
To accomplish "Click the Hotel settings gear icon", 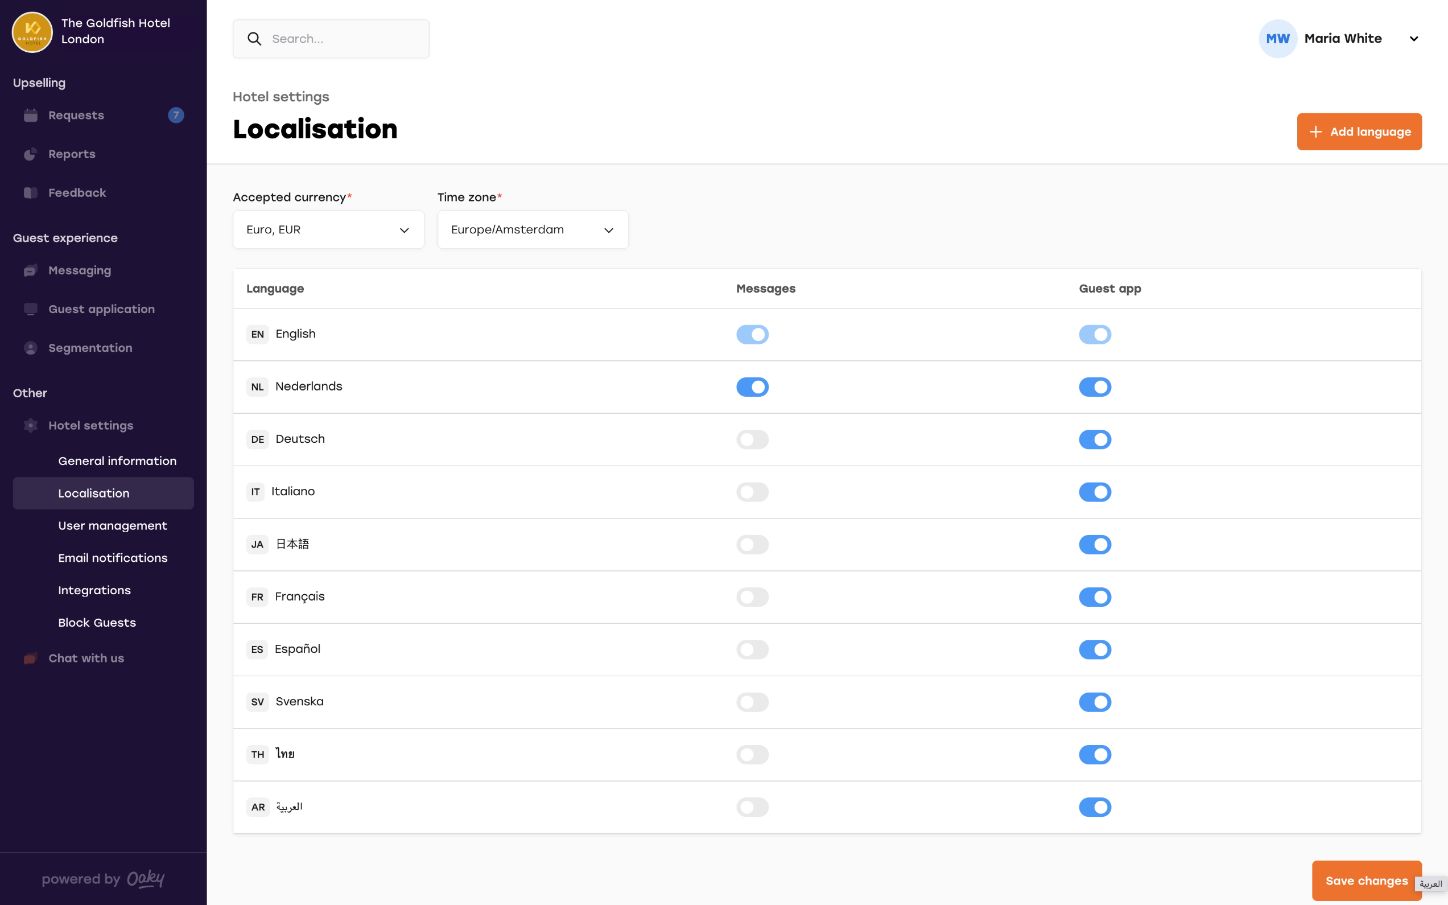I will [x=31, y=425].
